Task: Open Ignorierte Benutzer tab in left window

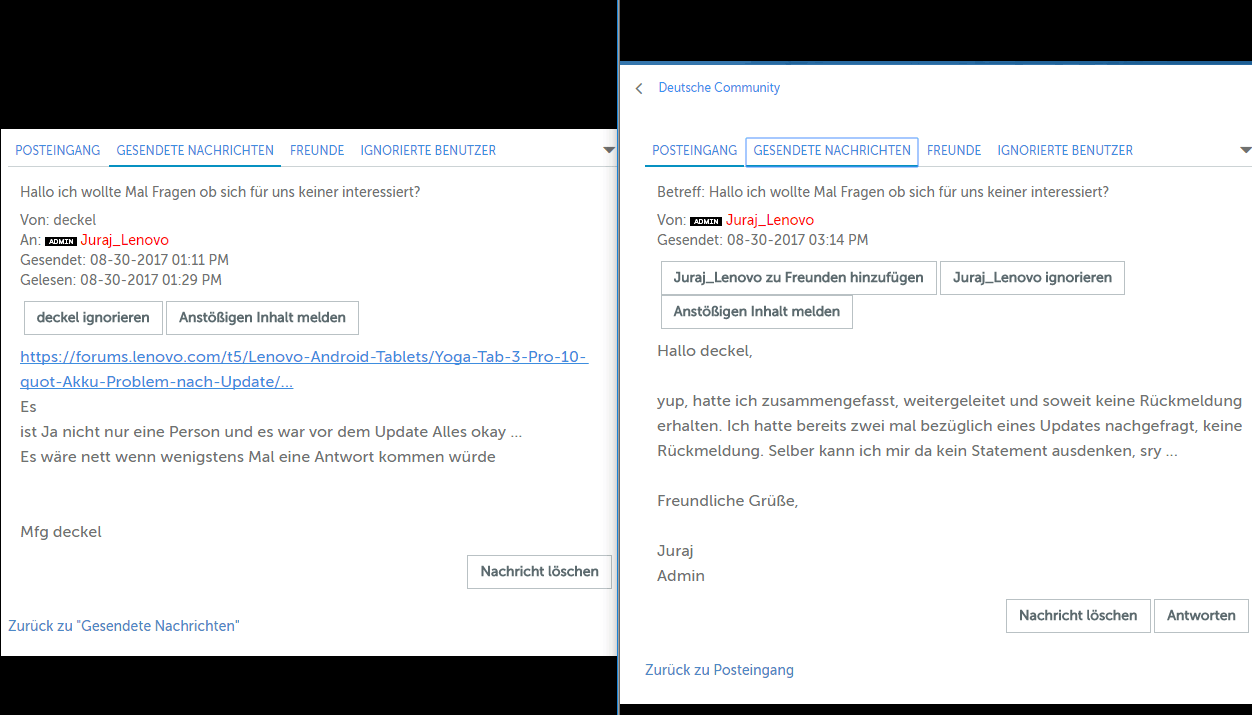Action: click(428, 150)
